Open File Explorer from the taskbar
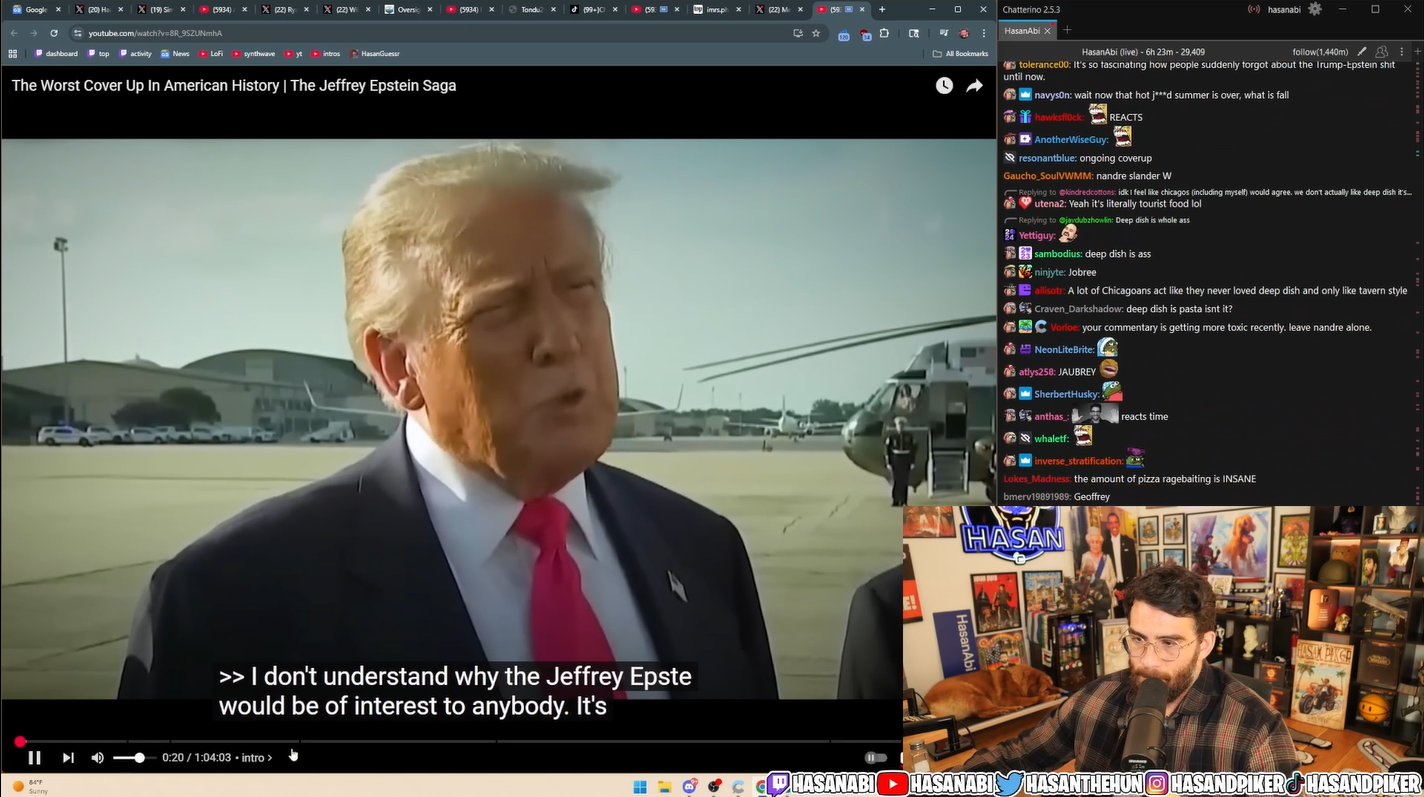Viewport: 1424px width, 797px height. click(x=665, y=786)
